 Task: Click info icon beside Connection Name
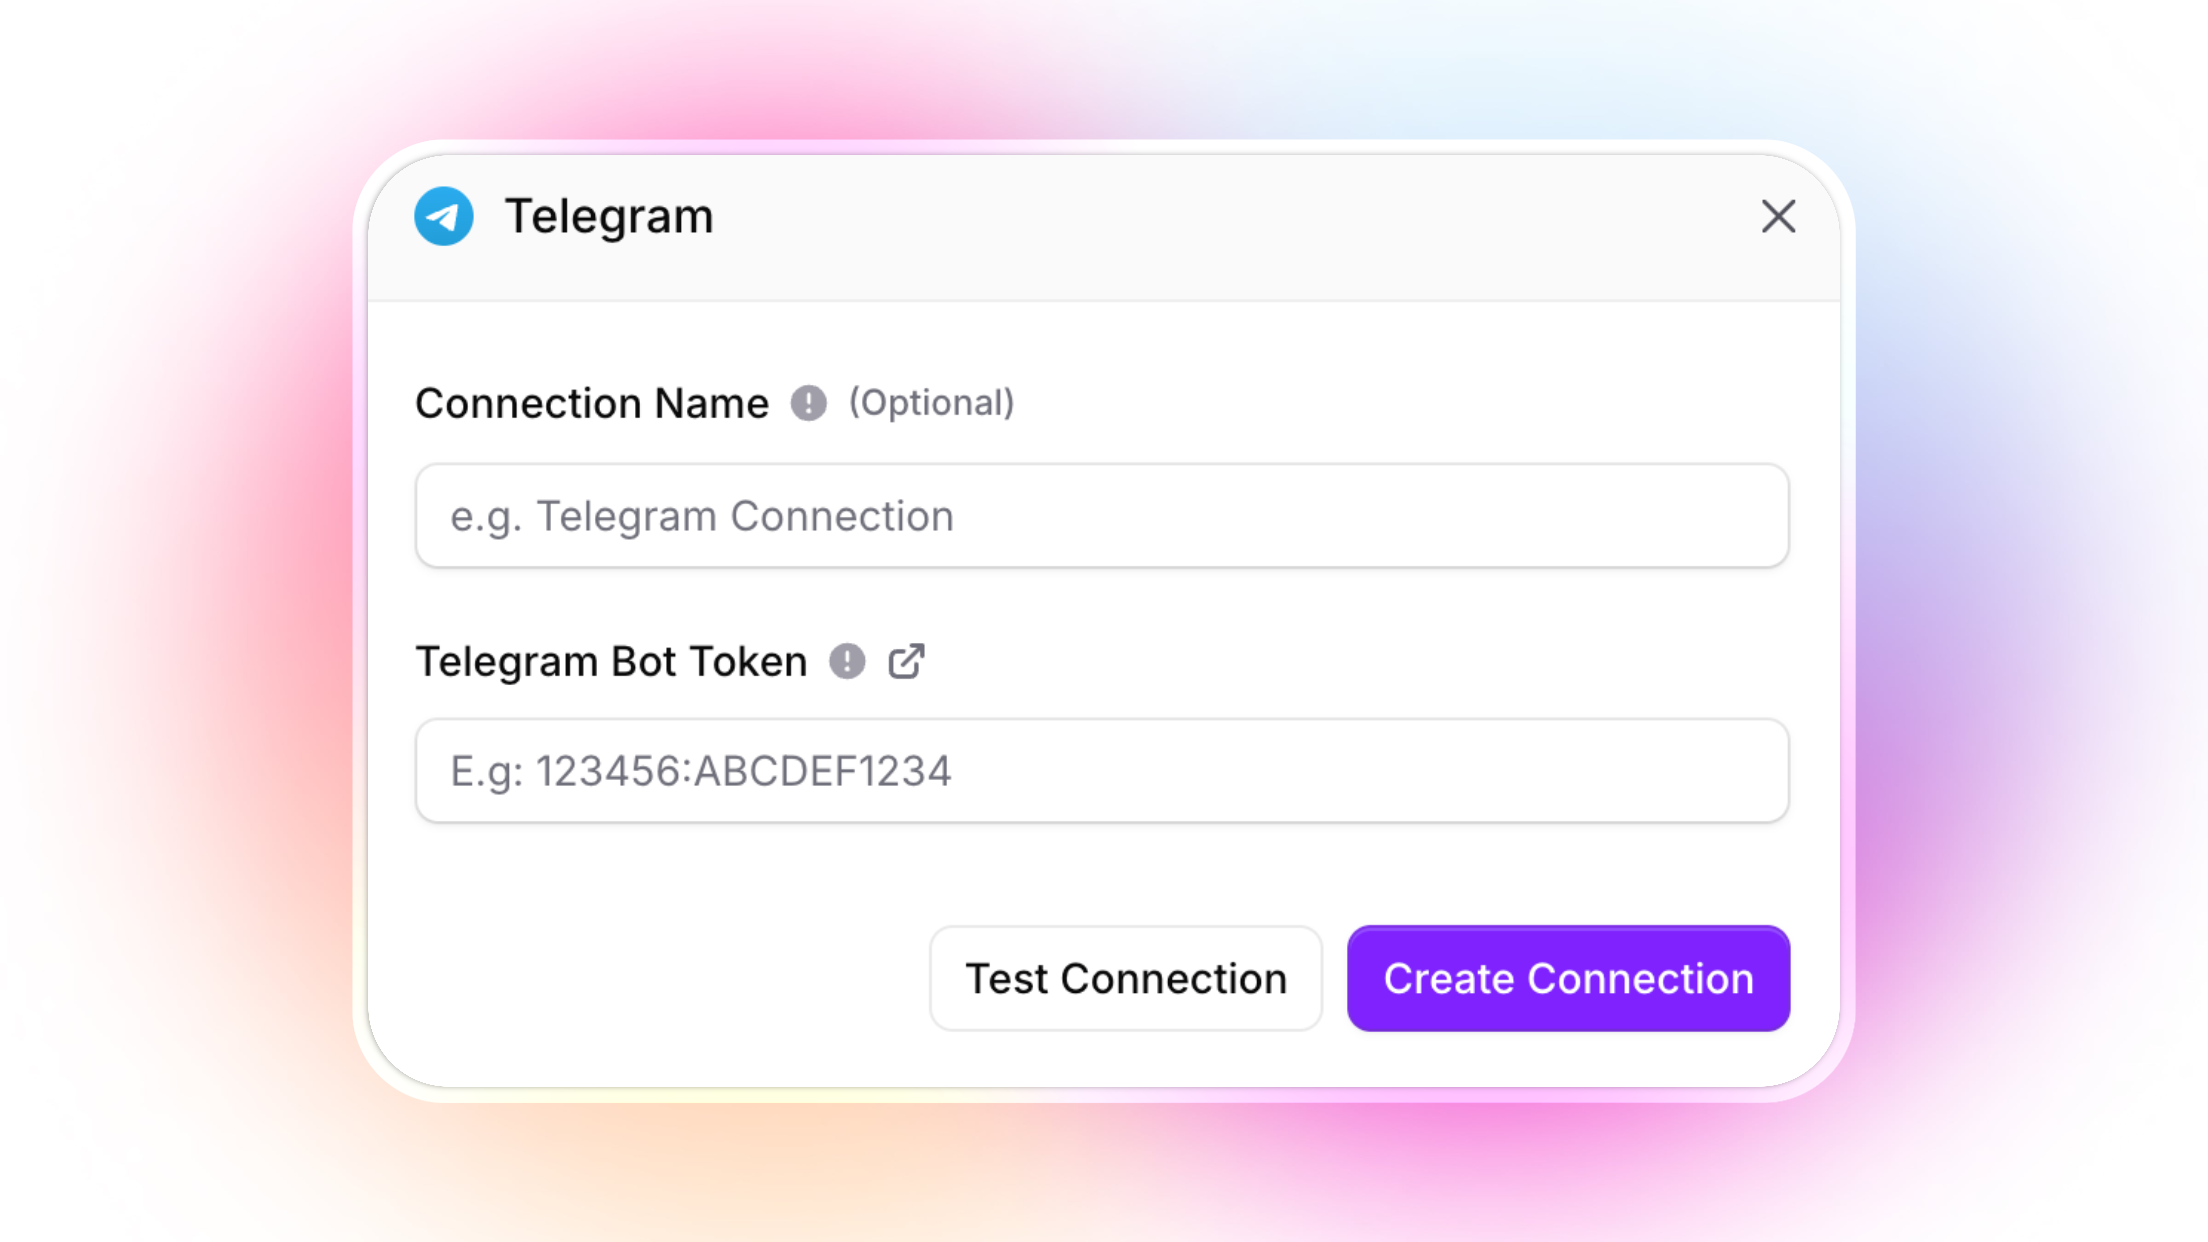[808, 404]
